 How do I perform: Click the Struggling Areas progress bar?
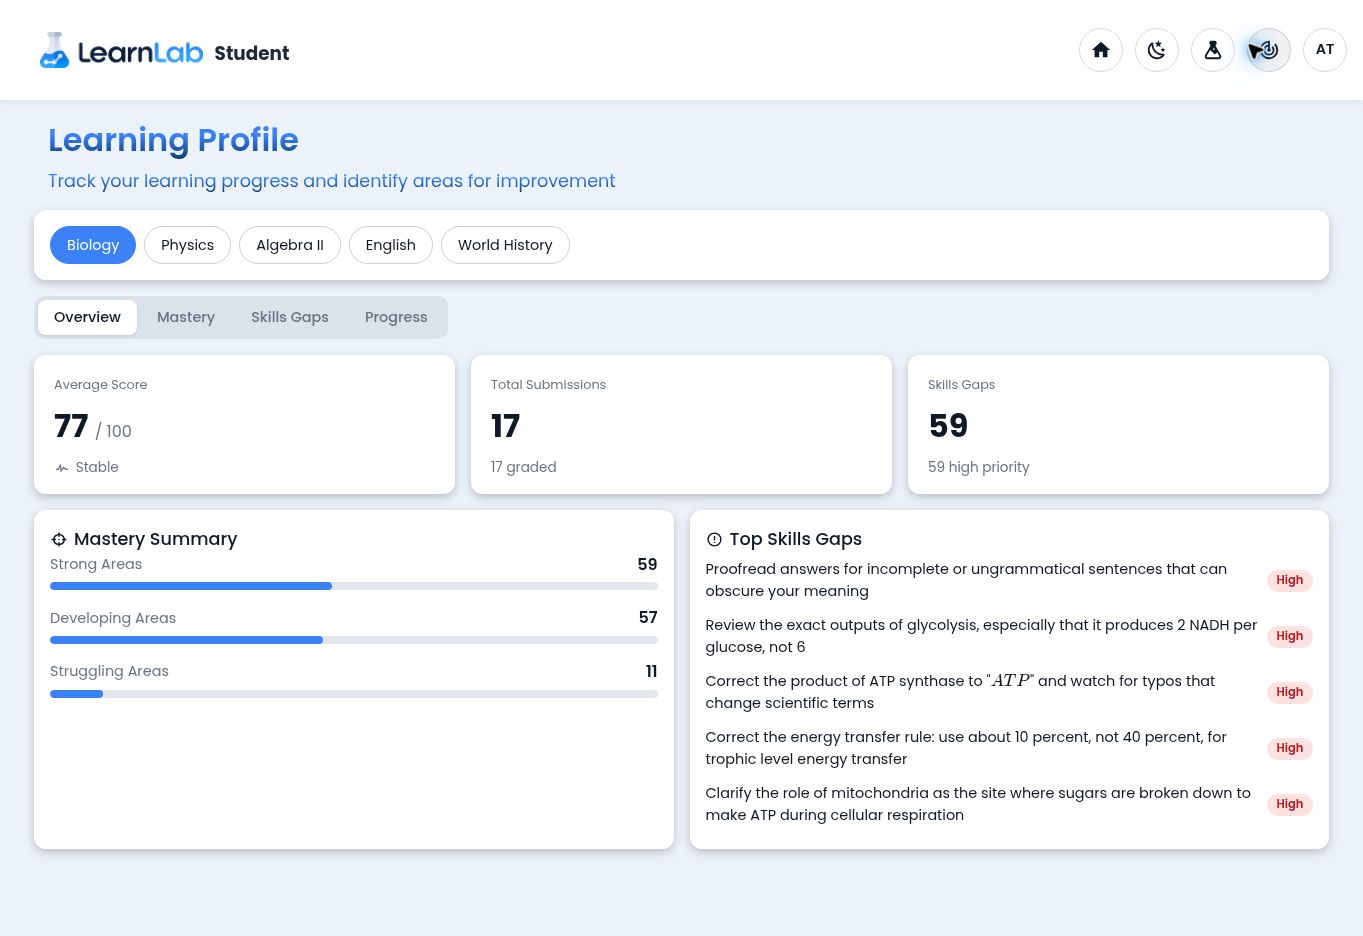coord(354,694)
